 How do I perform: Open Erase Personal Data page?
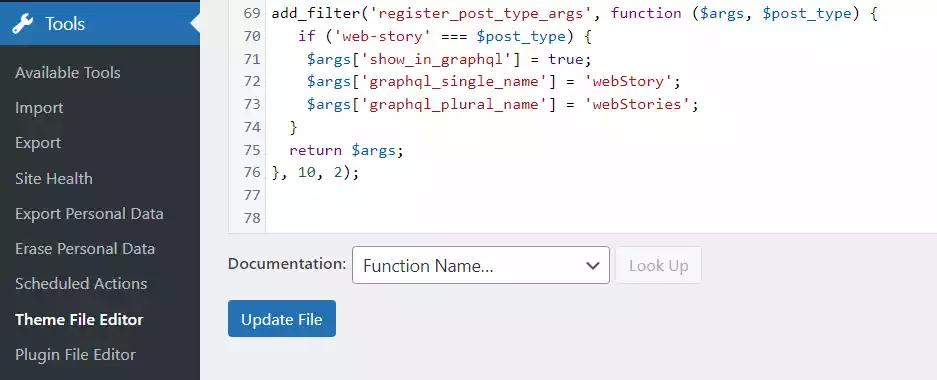pyautogui.click(x=85, y=249)
